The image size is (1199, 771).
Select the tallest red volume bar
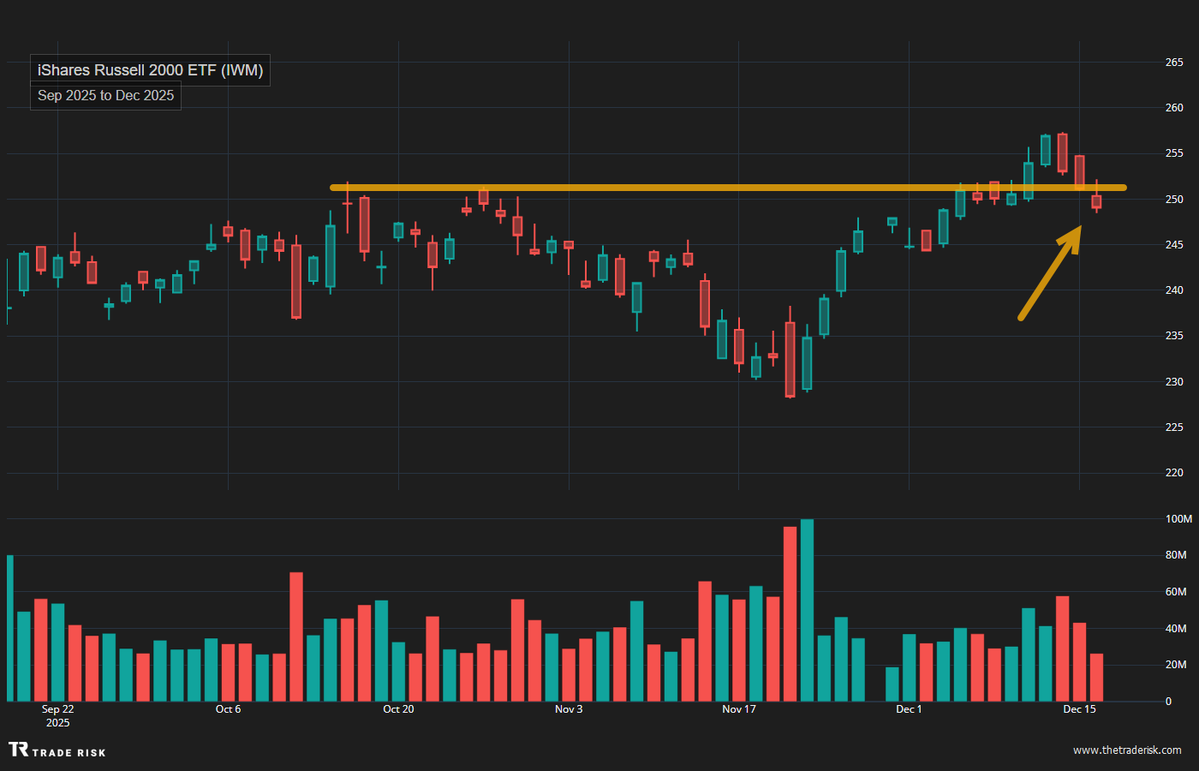coord(790,613)
